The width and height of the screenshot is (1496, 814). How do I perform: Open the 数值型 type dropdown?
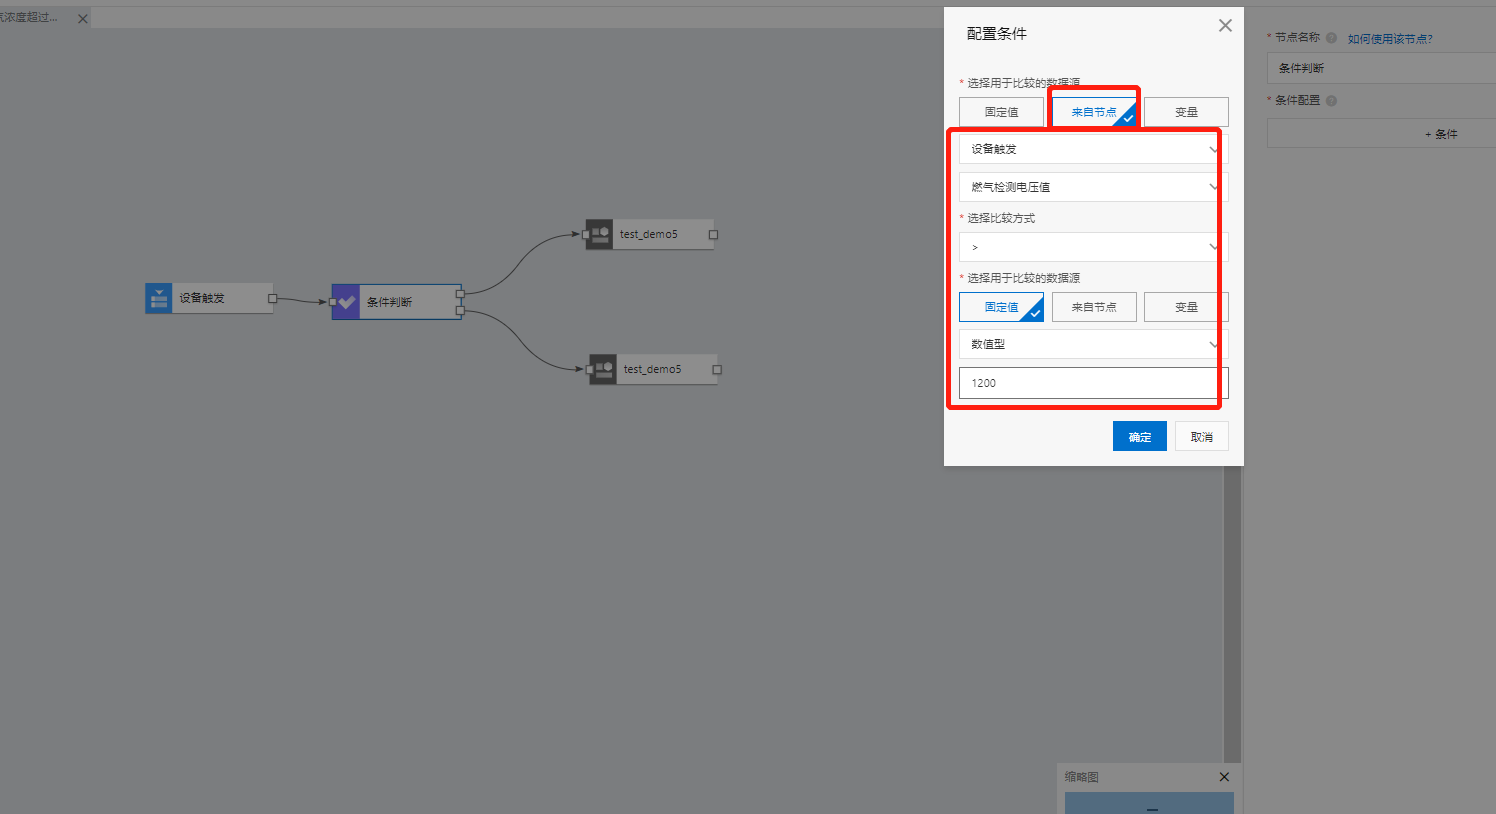click(1093, 344)
